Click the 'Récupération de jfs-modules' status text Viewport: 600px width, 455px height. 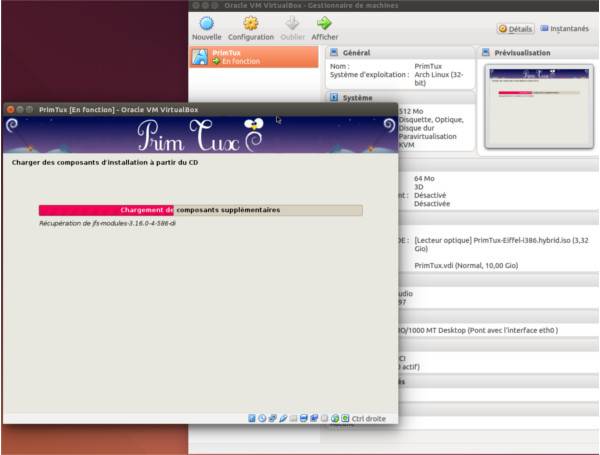107,223
